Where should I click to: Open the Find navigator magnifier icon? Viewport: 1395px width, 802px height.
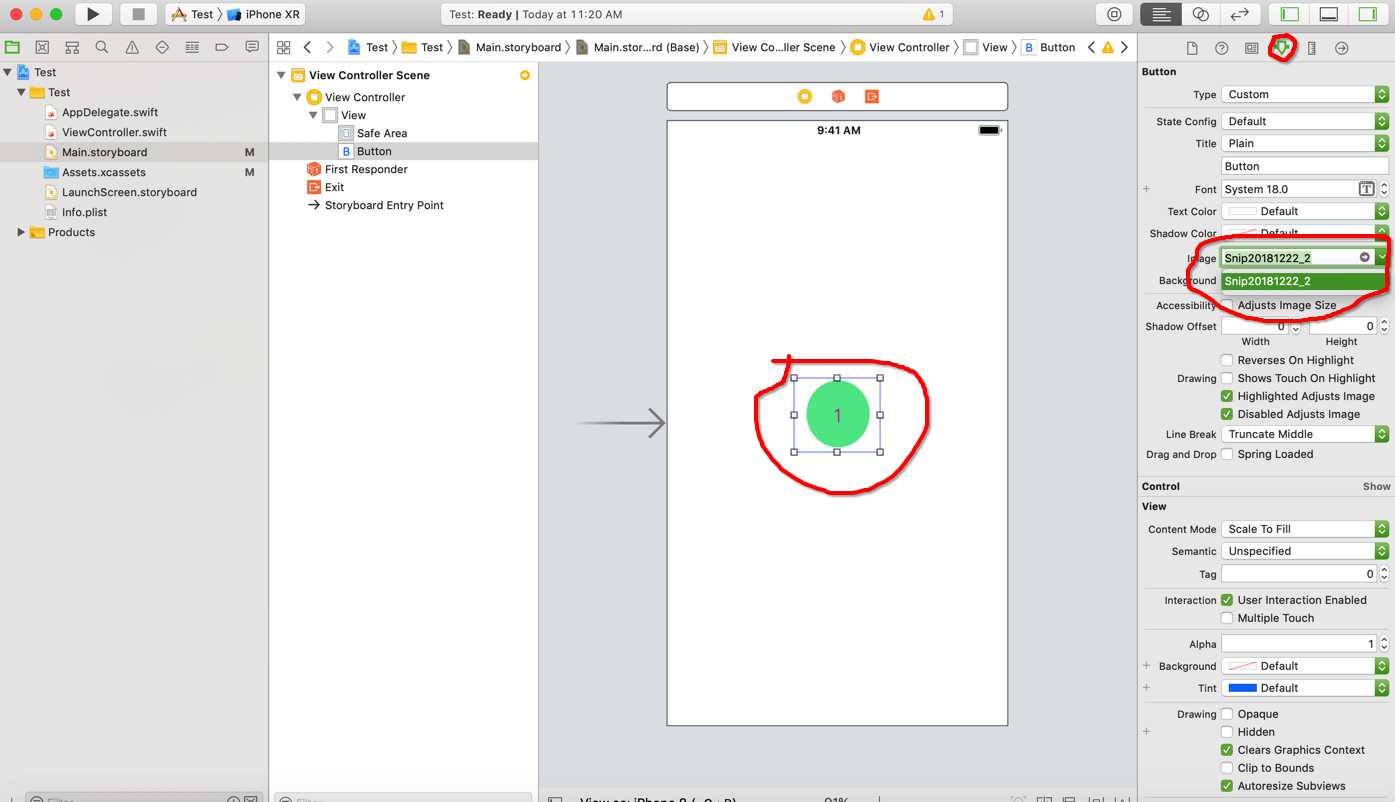(102, 47)
